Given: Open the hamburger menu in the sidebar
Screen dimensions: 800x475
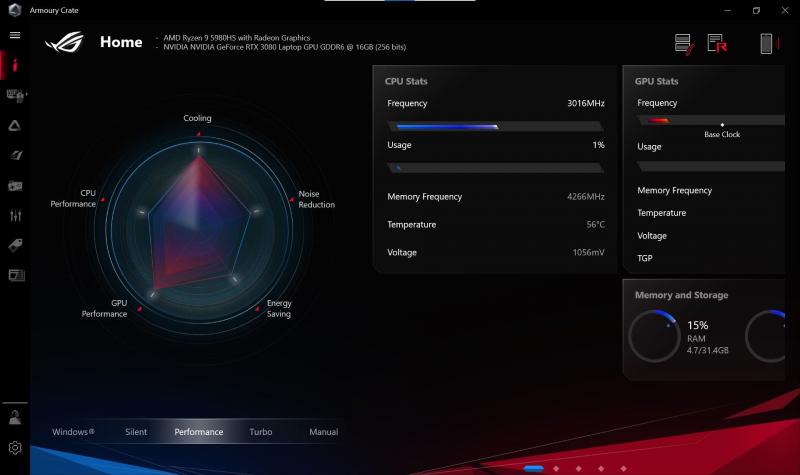Looking at the screenshot, I should [15, 35].
